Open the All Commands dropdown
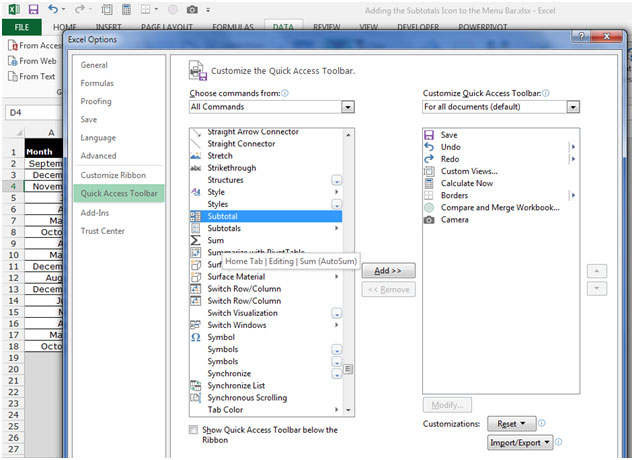 coord(348,107)
